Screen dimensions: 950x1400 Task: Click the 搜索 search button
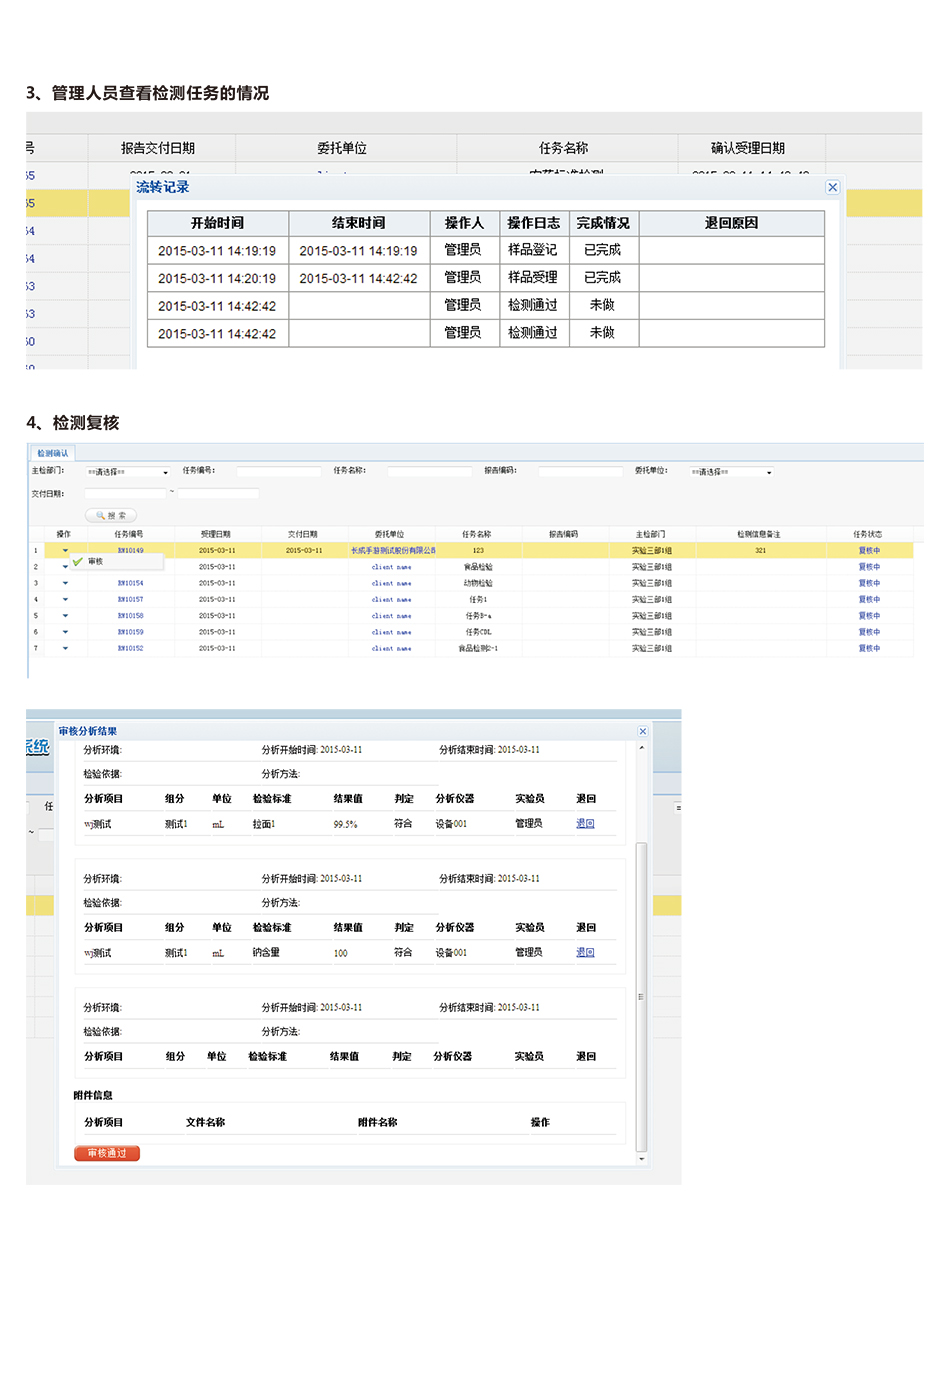coord(110,516)
